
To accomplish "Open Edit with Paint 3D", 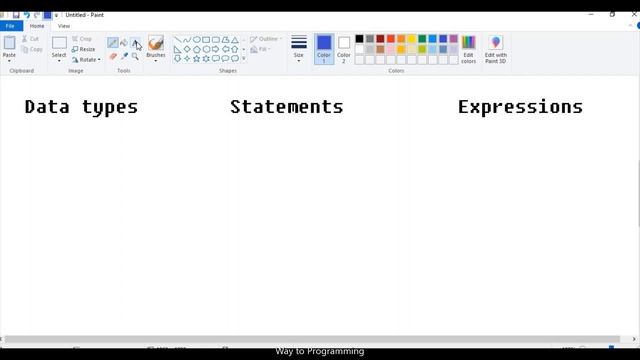I will coord(496,49).
